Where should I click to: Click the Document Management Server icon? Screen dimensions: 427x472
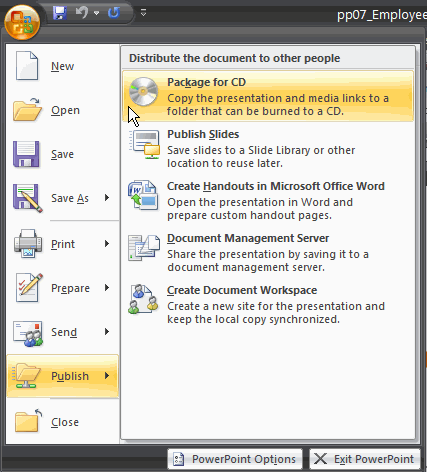pyautogui.click(x=144, y=248)
